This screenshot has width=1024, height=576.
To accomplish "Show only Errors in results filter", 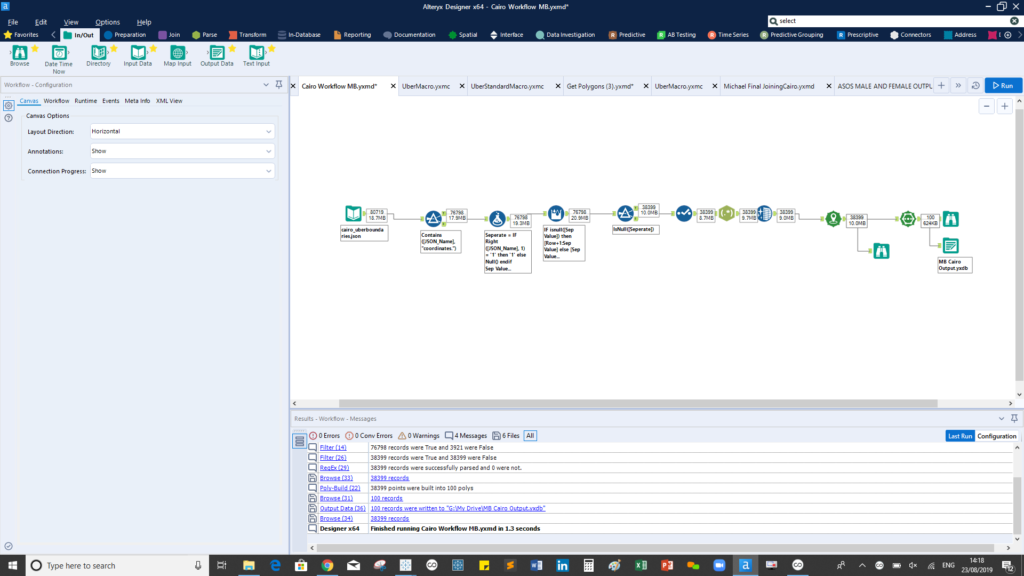I will click(325, 436).
